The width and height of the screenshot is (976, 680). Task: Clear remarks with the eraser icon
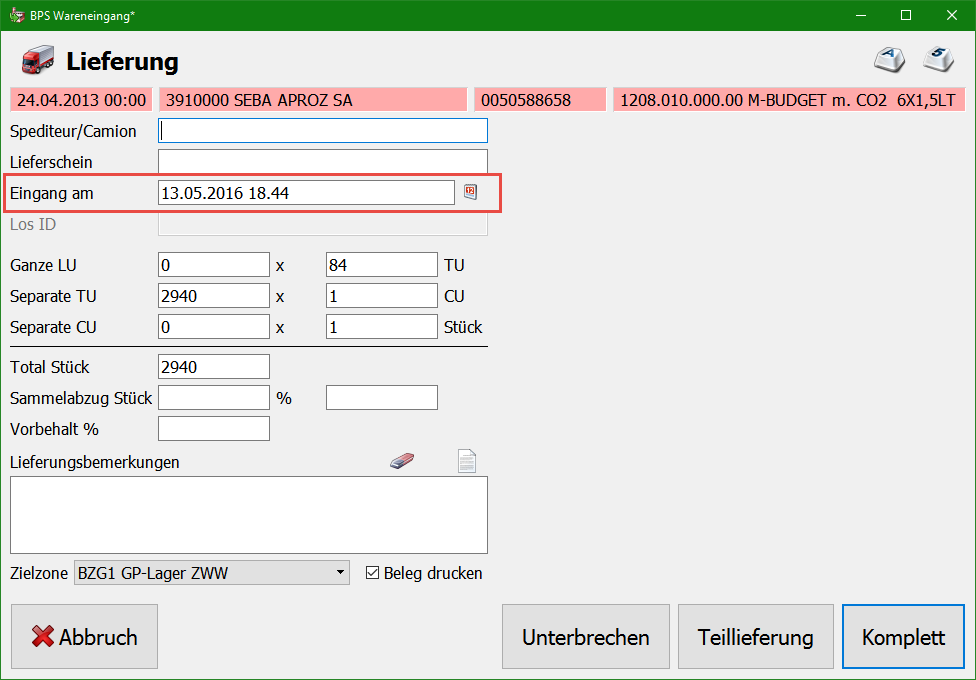pyautogui.click(x=402, y=461)
